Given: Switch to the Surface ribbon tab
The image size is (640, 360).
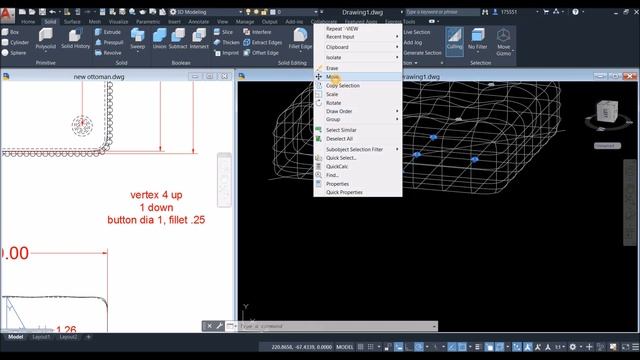Looking at the screenshot, I should 72,22.
